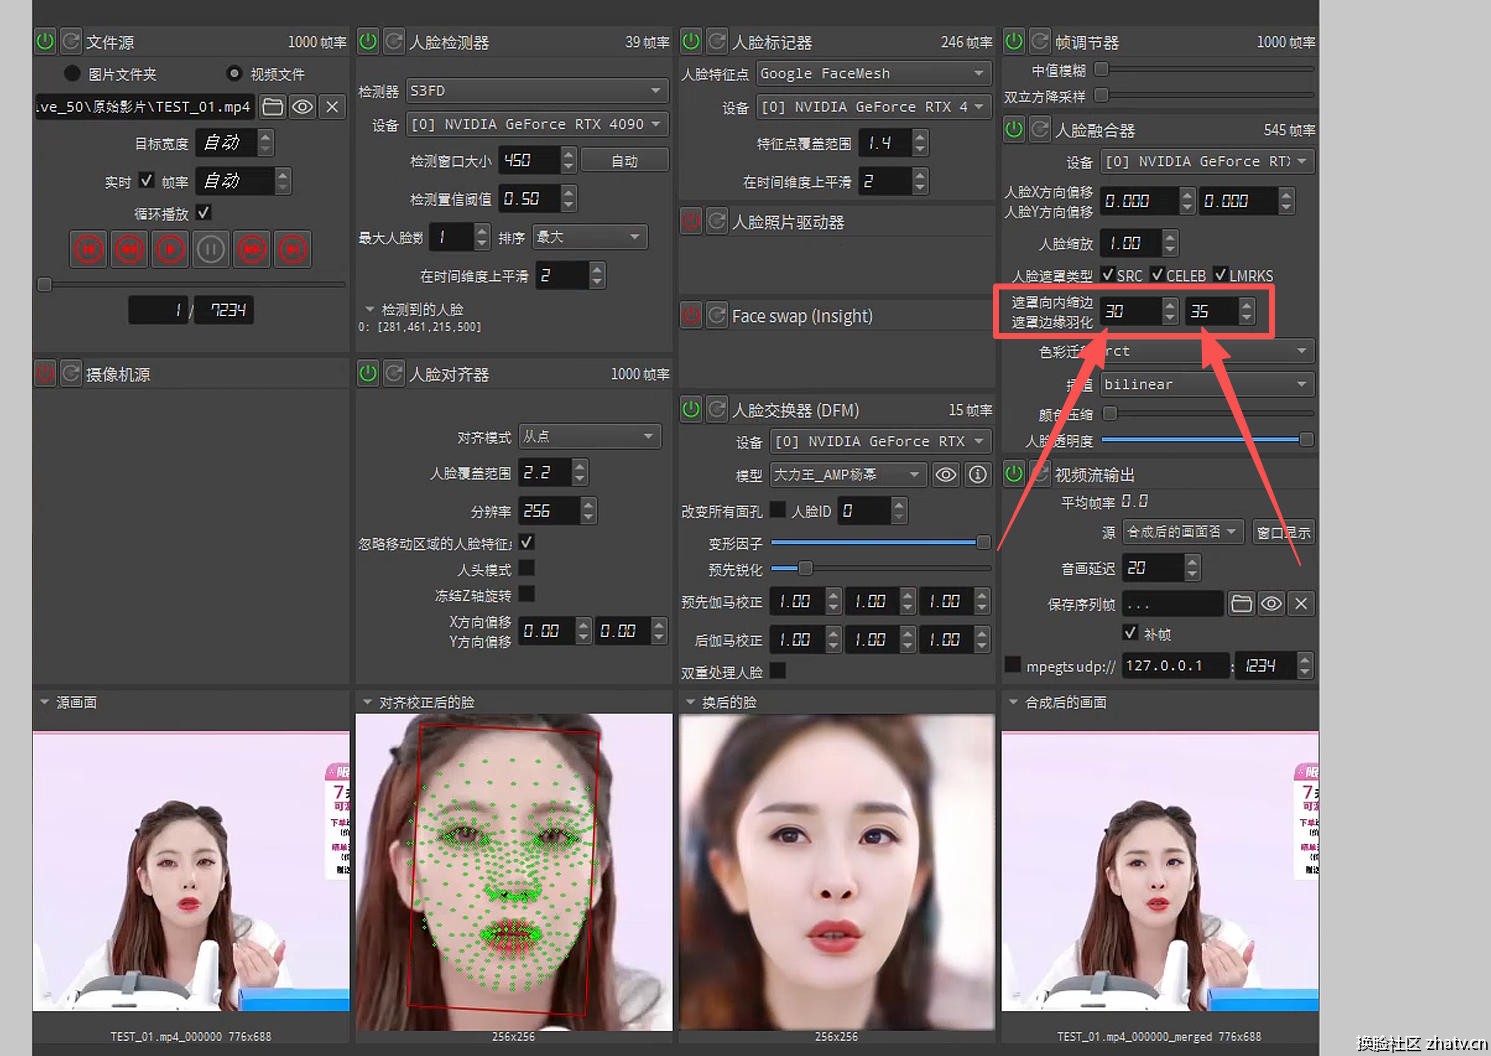This screenshot has width=1491, height=1056.
Task: Click the power icon for 文件源 module
Action: [x=45, y=42]
